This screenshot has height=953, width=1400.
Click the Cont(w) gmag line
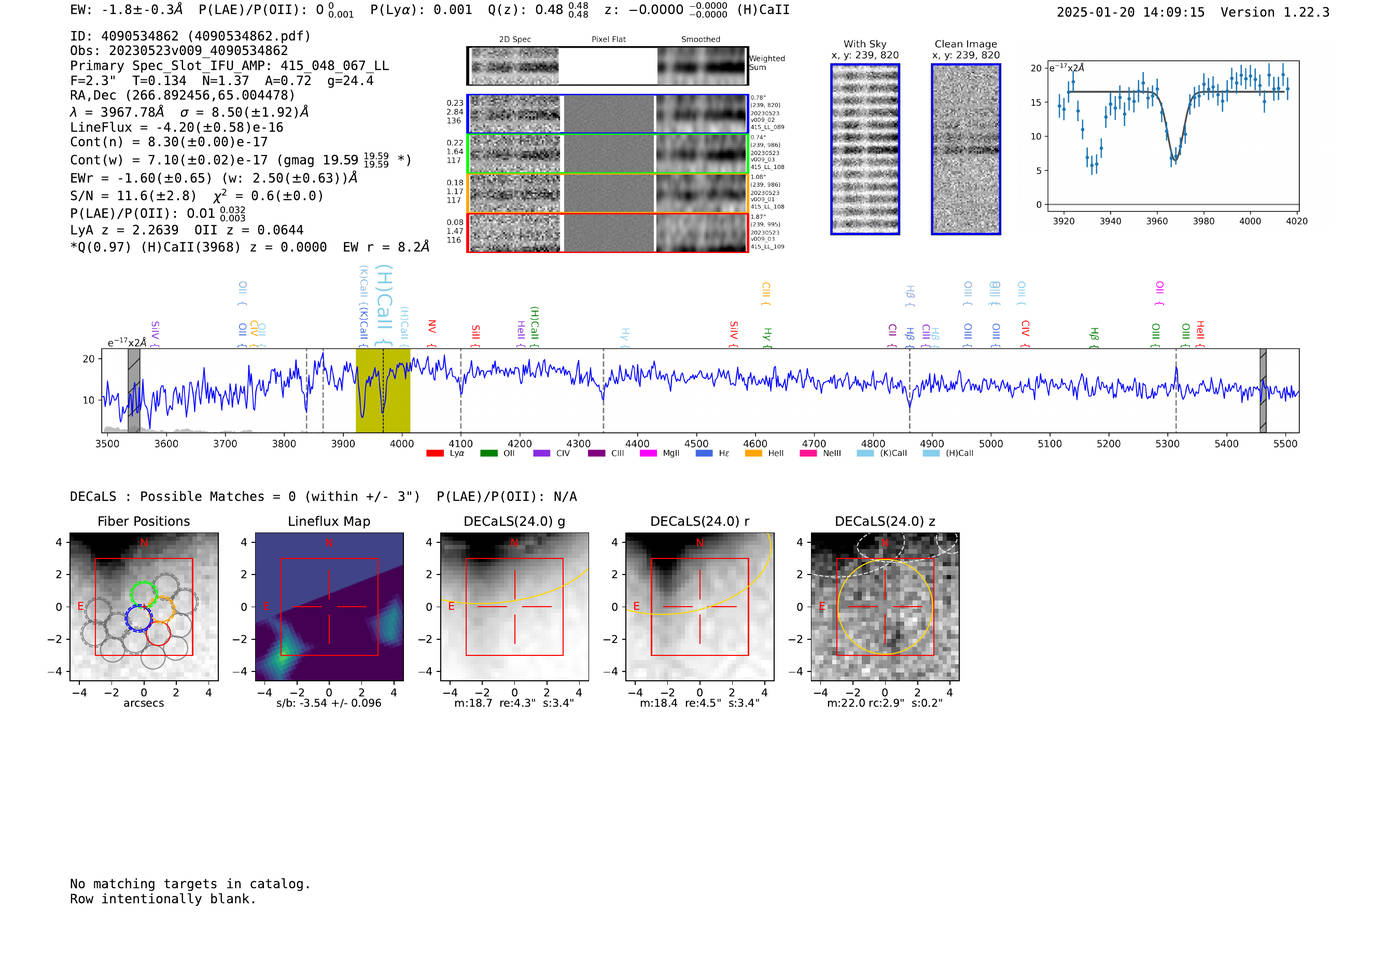tap(241, 159)
